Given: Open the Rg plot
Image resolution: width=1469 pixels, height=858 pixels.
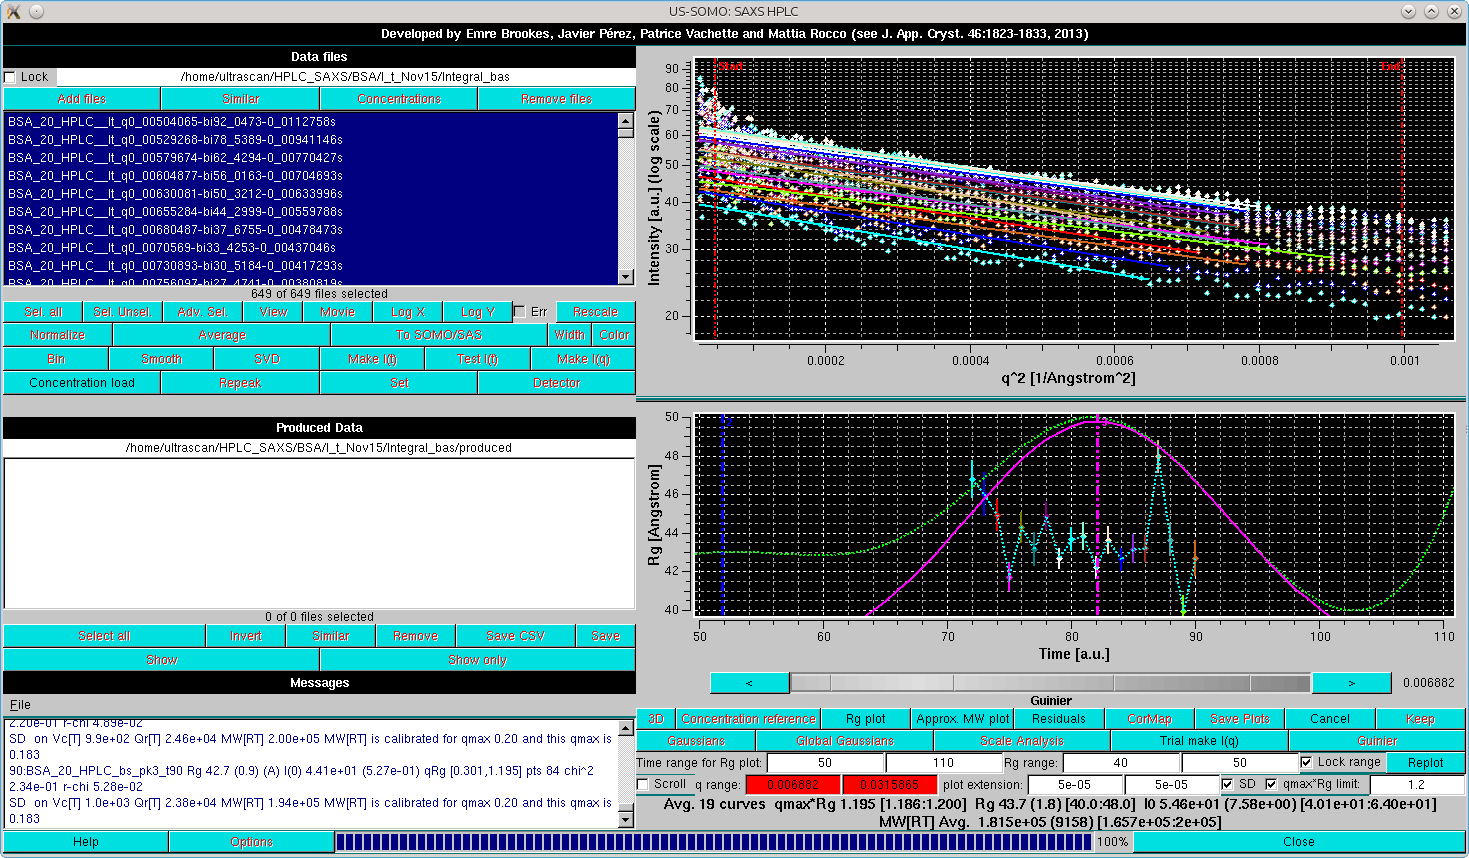Looking at the screenshot, I should [x=866, y=719].
